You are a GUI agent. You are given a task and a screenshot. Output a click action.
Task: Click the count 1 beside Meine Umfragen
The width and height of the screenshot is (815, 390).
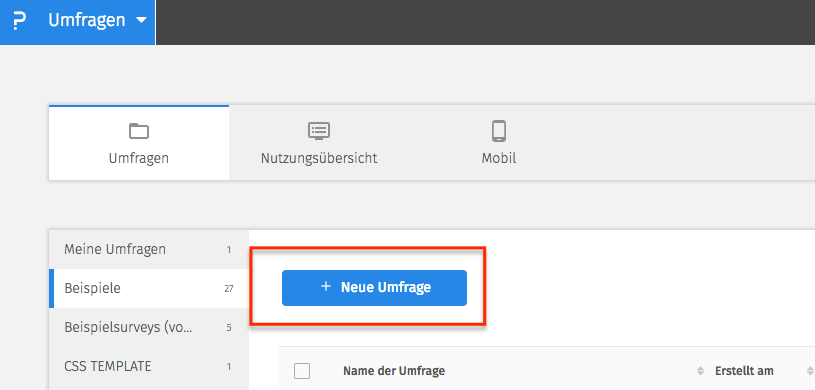pos(229,250)
